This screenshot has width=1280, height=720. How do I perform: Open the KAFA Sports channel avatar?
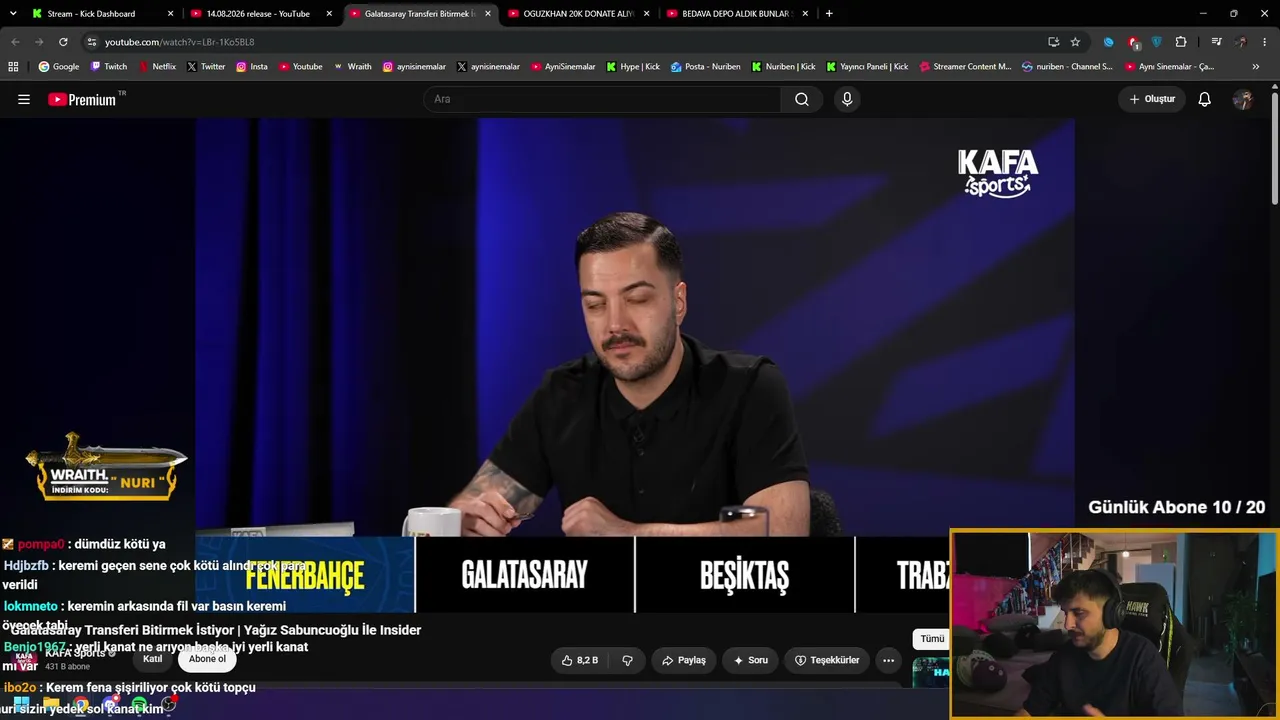pyautogui.click(x=24, y=658)
